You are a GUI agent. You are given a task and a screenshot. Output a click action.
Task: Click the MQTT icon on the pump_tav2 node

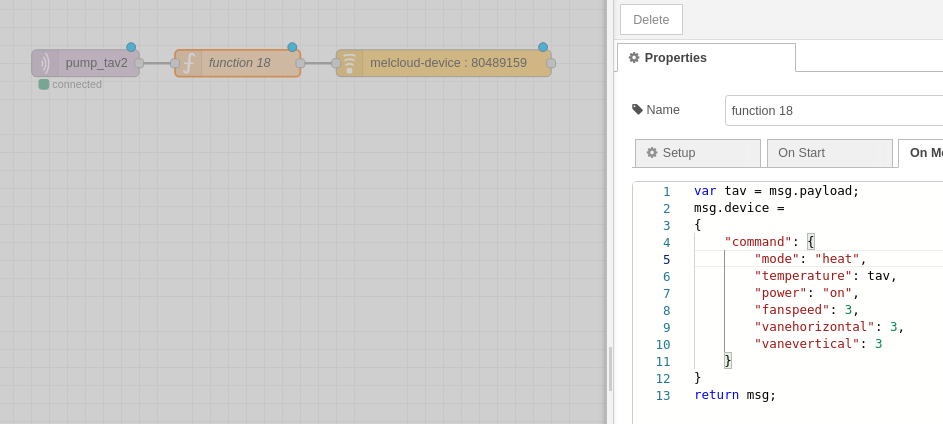click(x=45, y=63)
